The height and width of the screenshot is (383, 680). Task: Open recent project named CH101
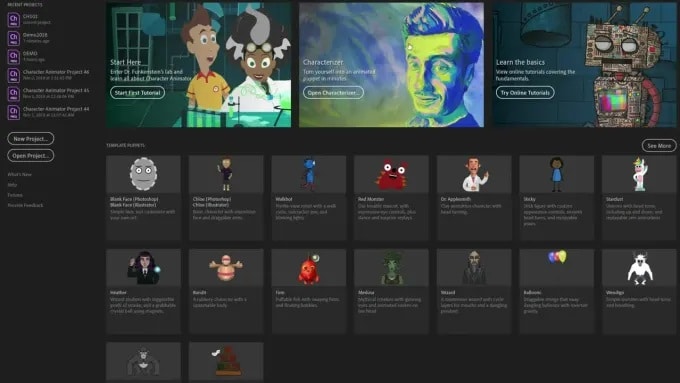click(x=30, y=16)
